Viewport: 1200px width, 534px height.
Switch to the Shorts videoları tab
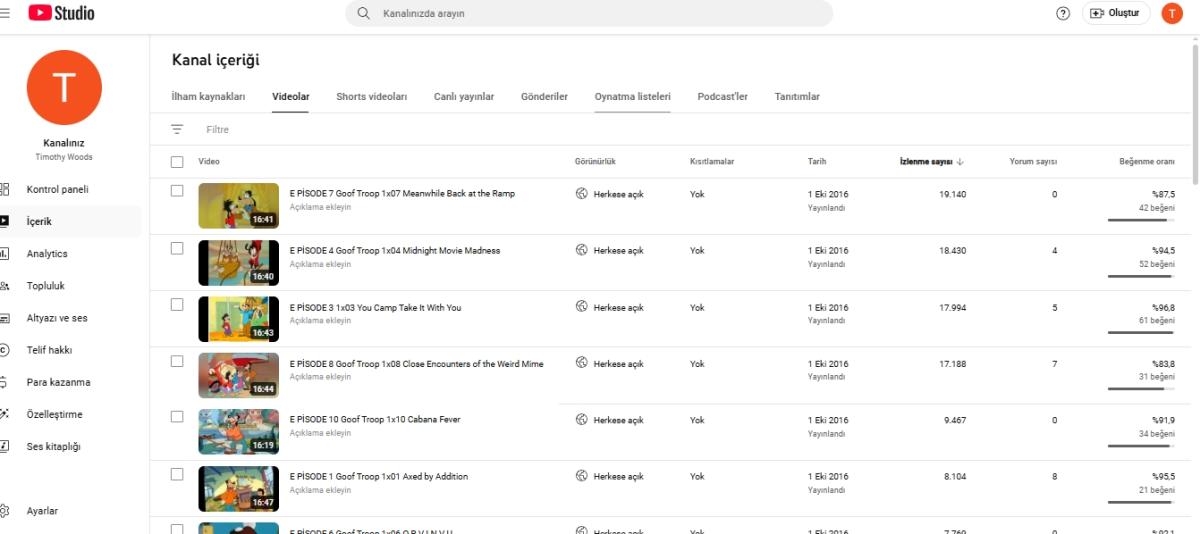371,97
